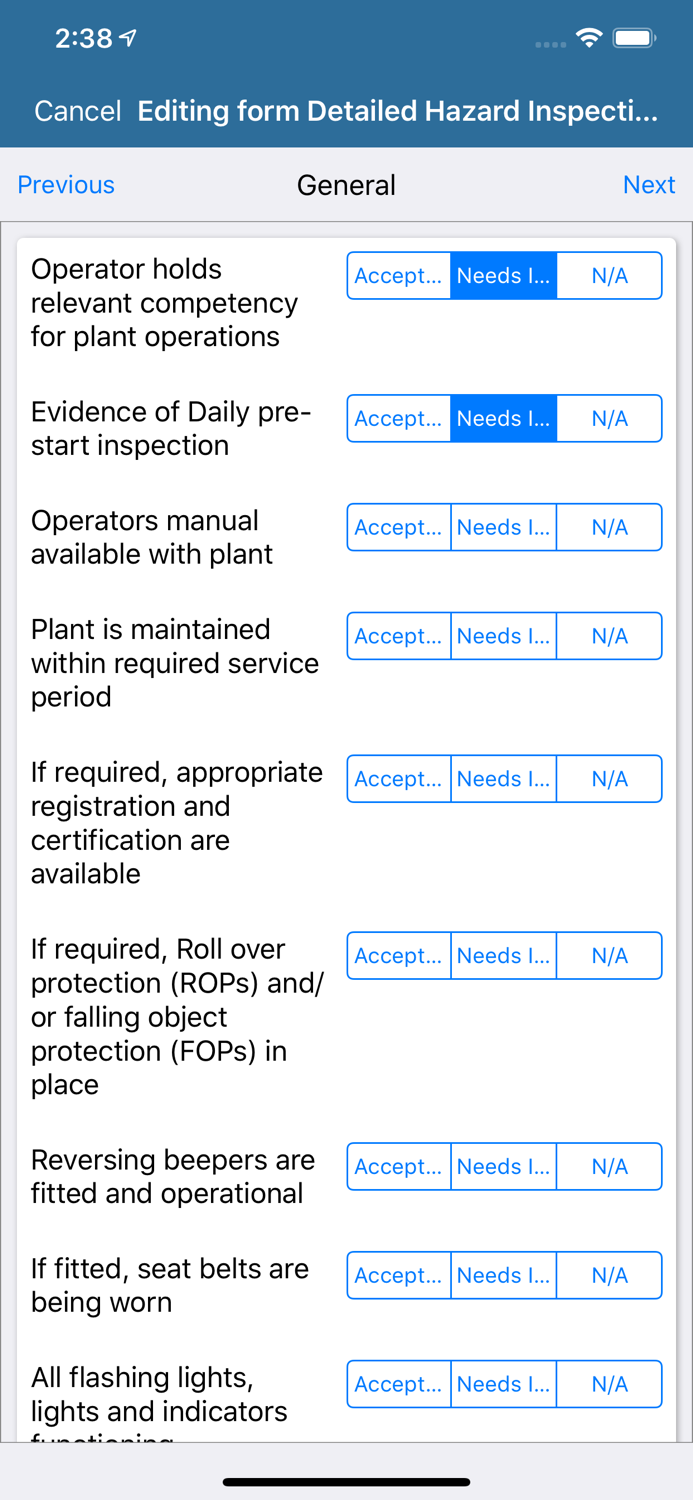Image resolution: width=693 pixels, height=1500 pixels.
Task: Mark flashing lights and indicators Acceptable
Action: (x=399, y=1385)
